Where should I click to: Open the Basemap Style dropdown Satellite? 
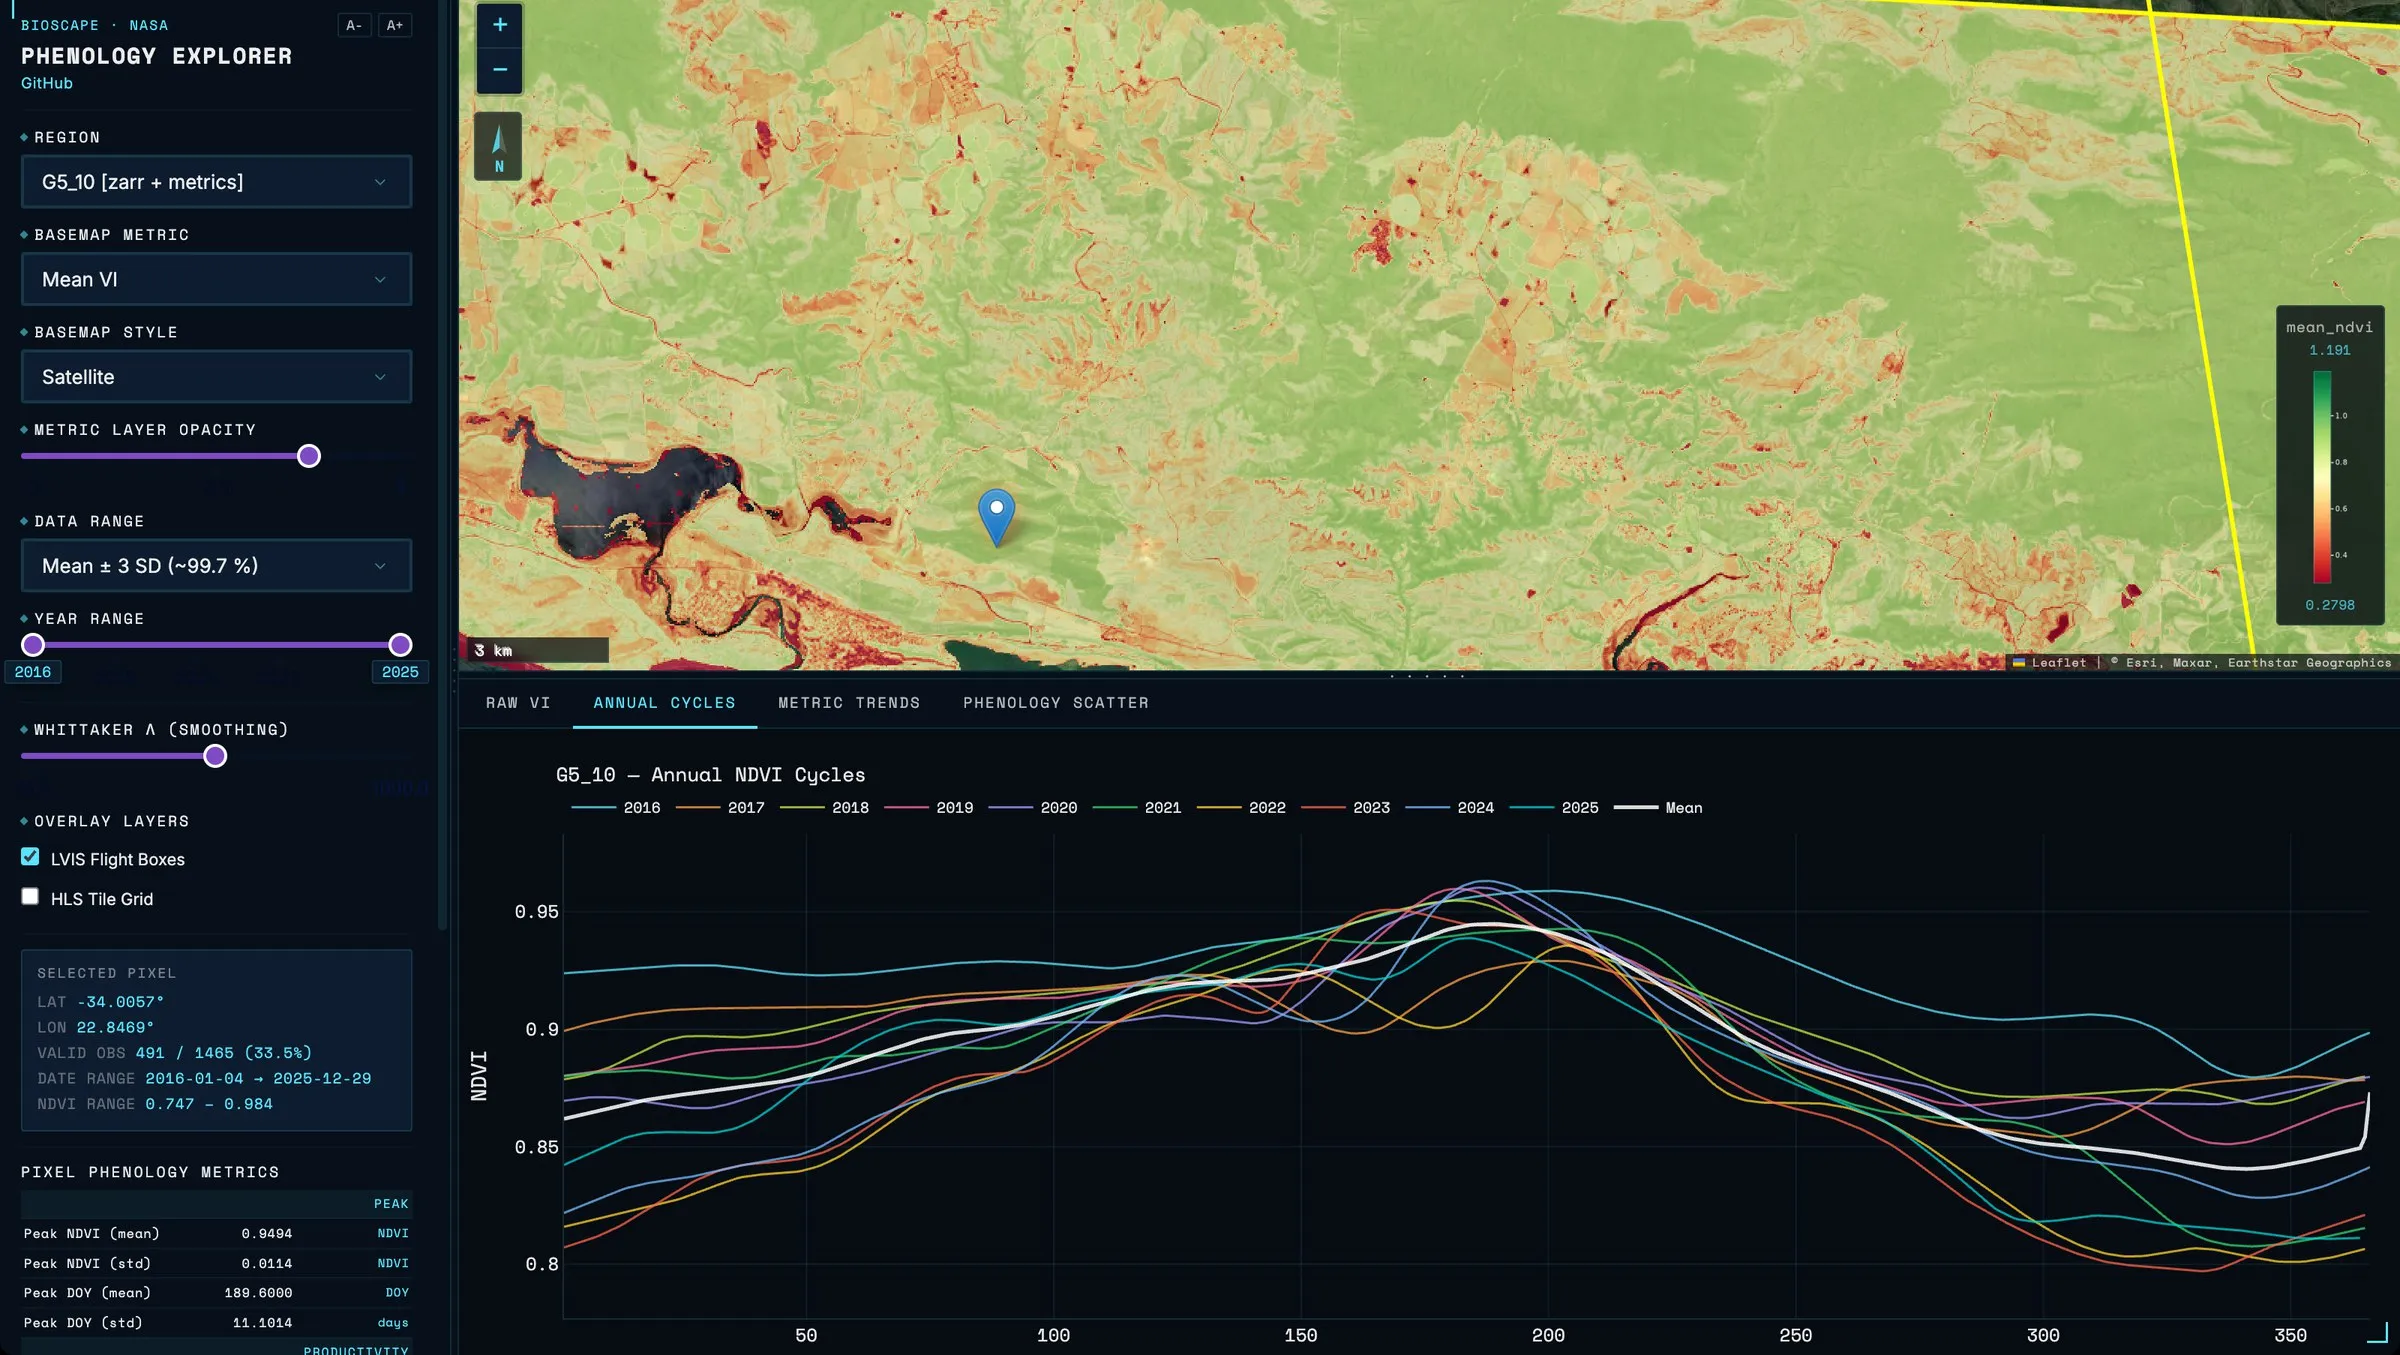[x=216, y=377]
